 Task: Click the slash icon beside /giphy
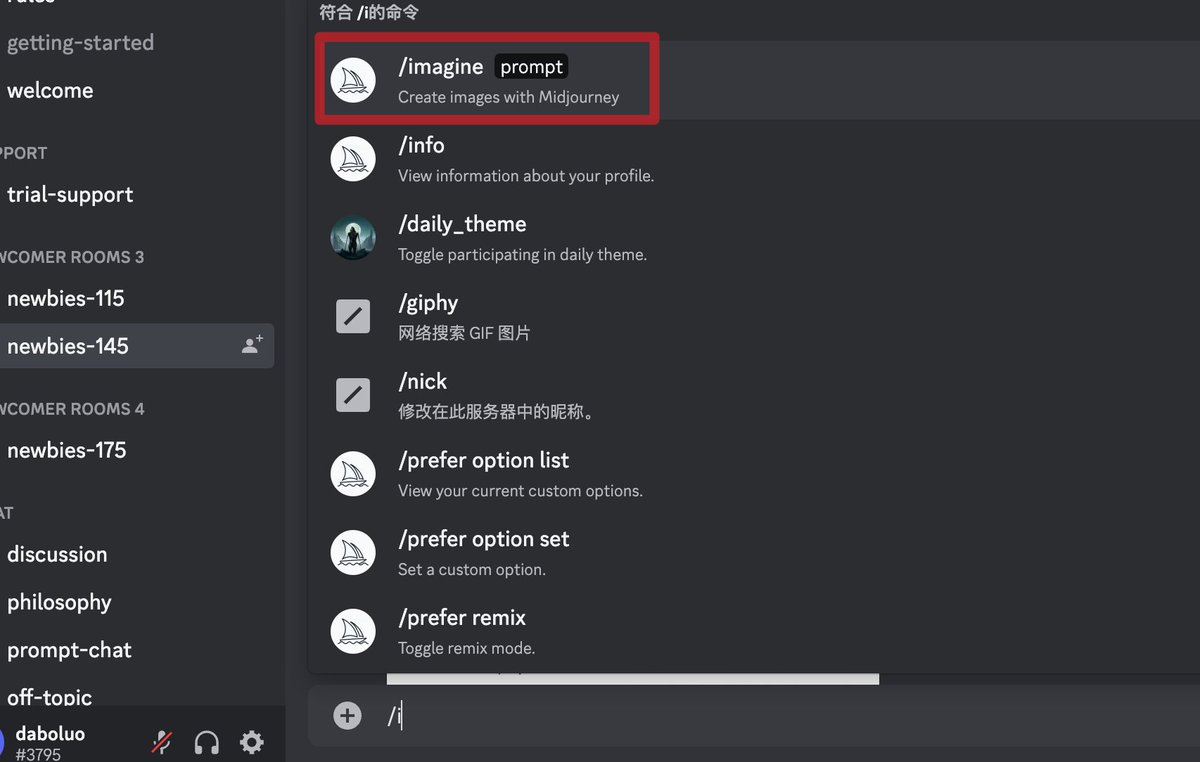(x=353, y=317)
